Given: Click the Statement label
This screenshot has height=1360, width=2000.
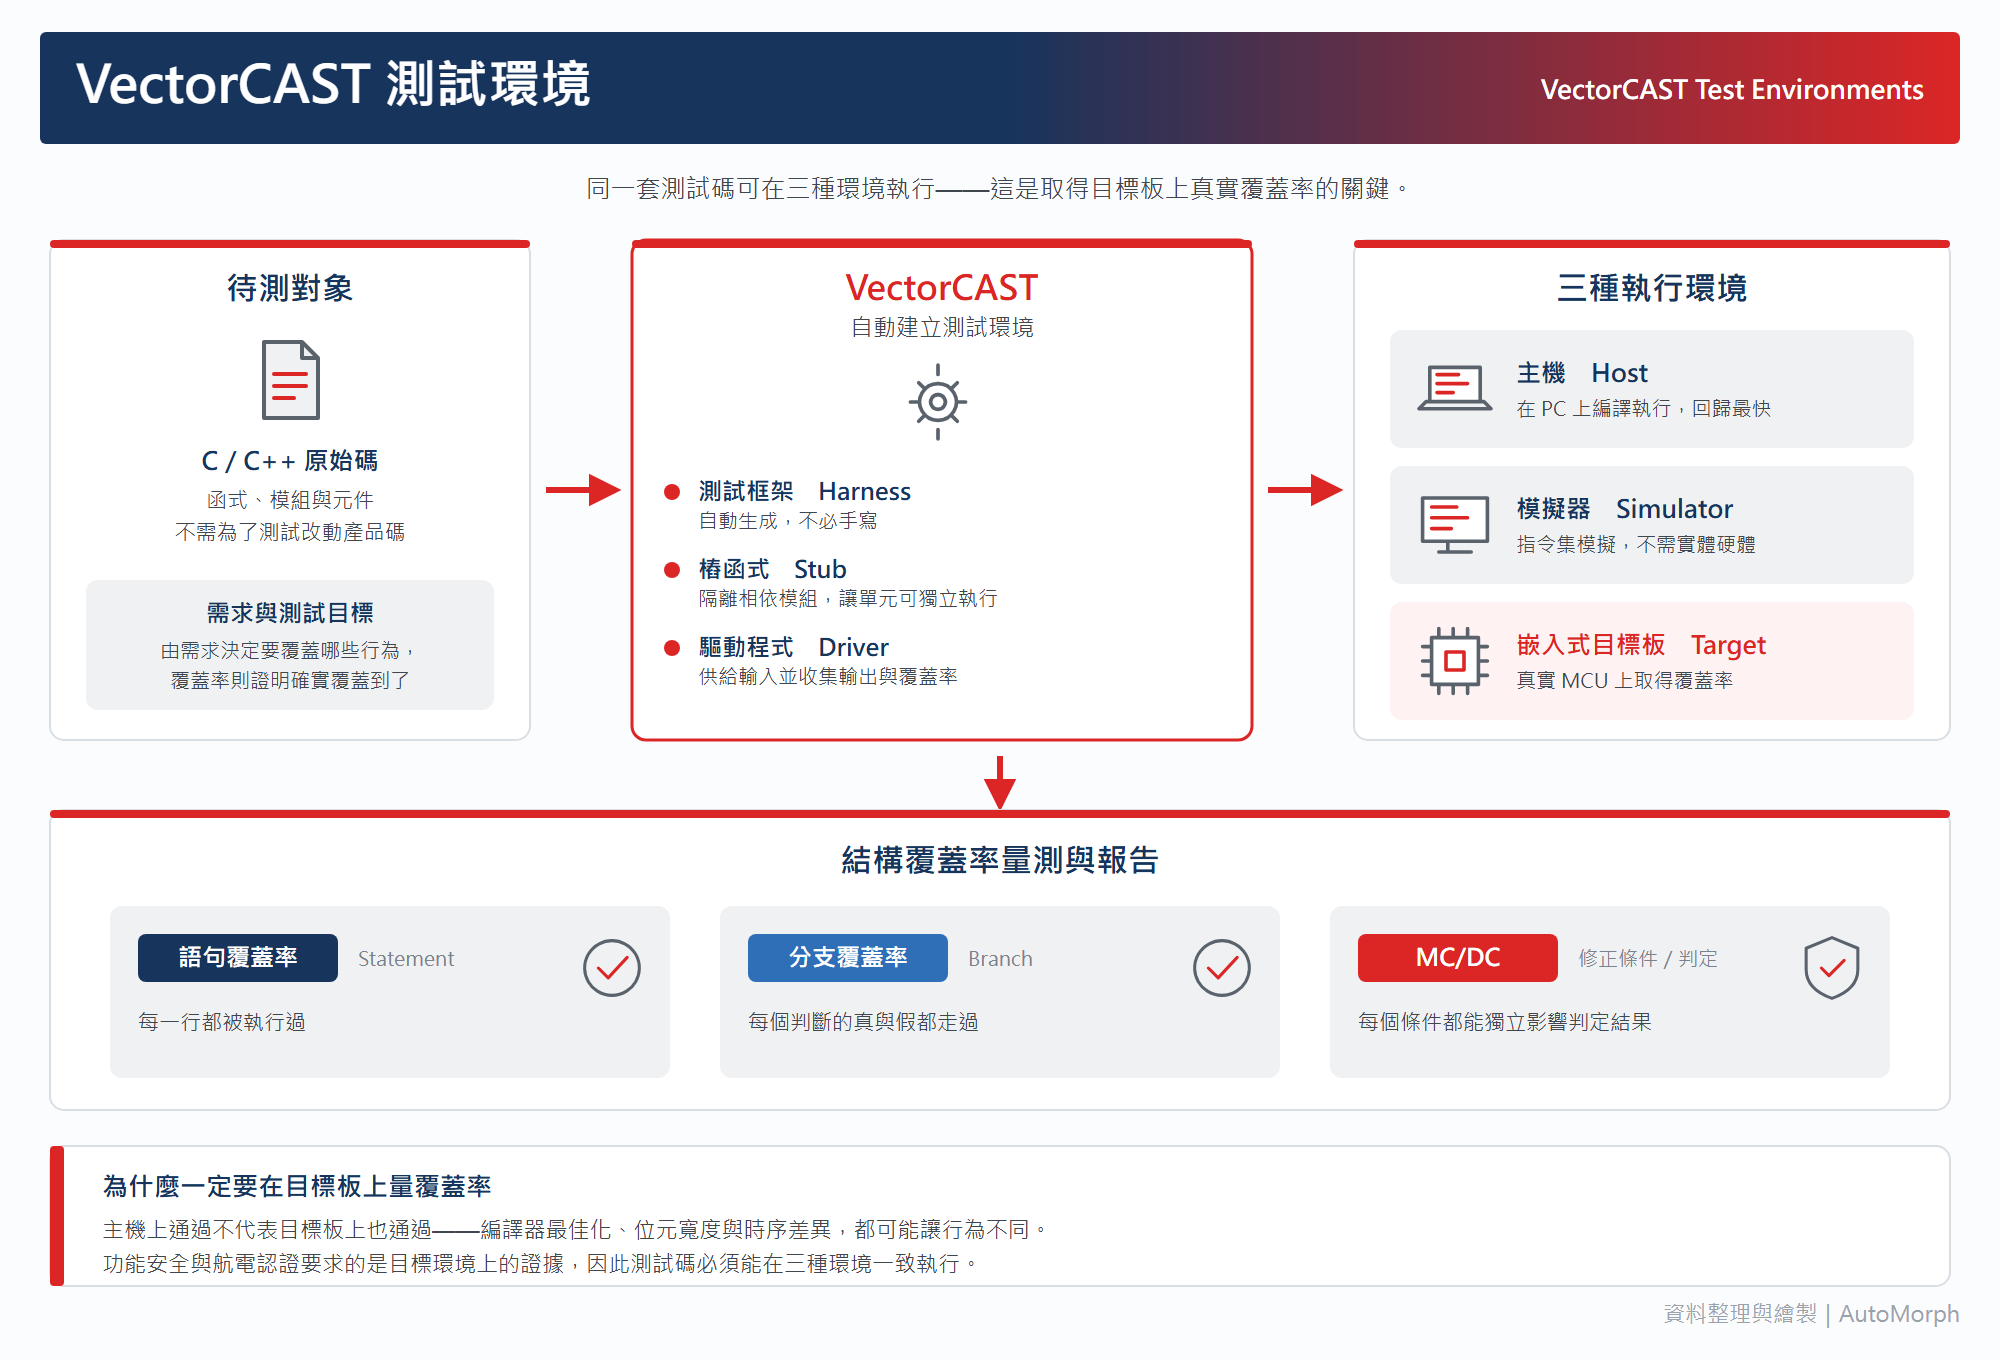Looking at the screenshot, I should pos(406,959).
